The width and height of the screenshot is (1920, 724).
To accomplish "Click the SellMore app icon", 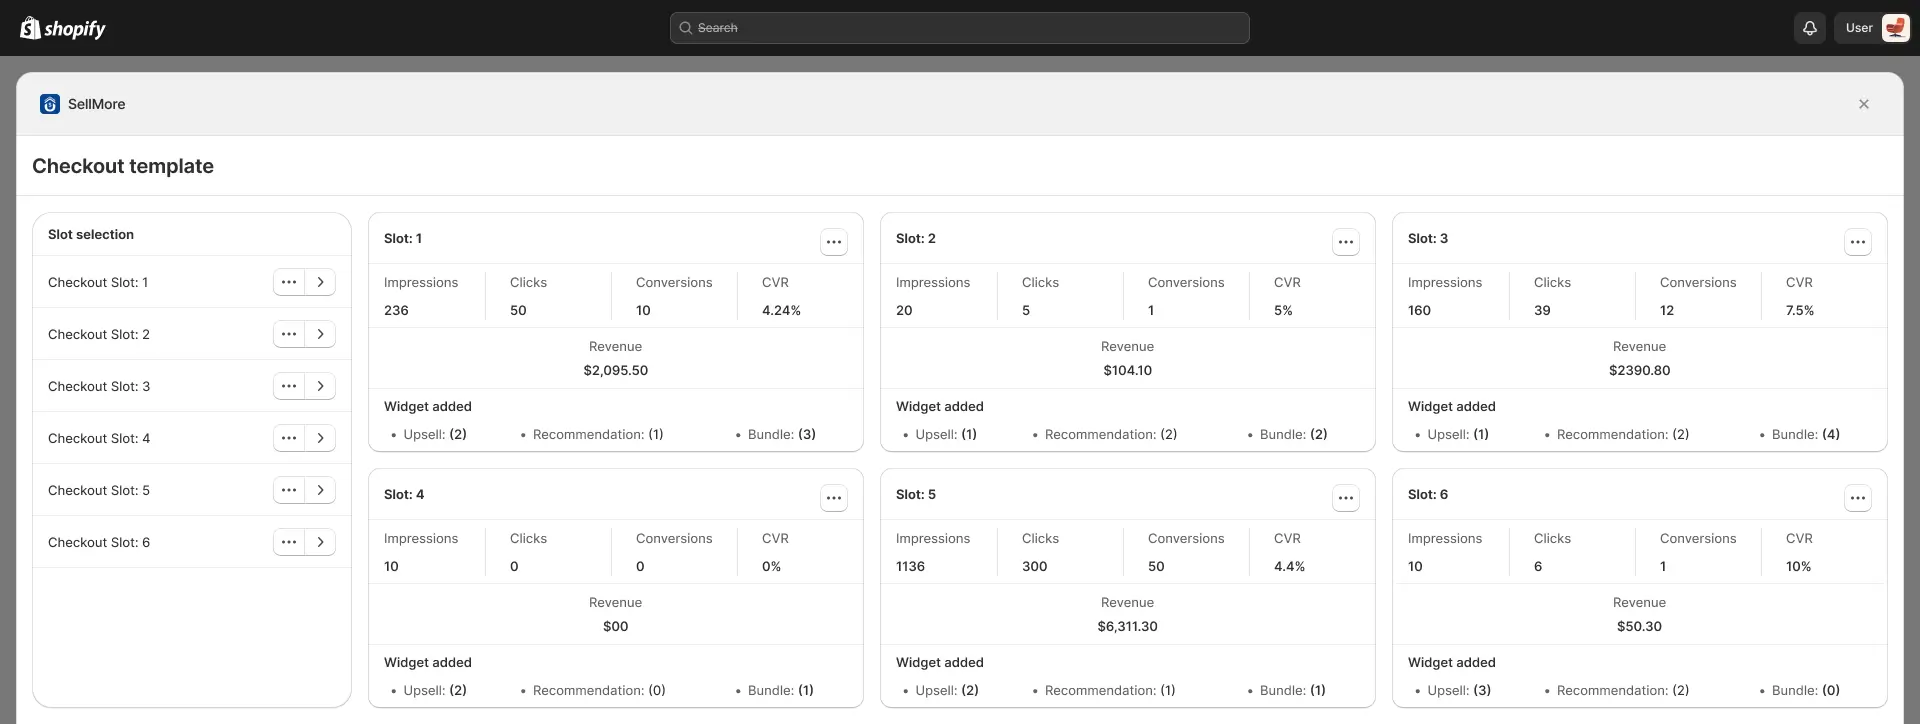I will tap(50, 104).
